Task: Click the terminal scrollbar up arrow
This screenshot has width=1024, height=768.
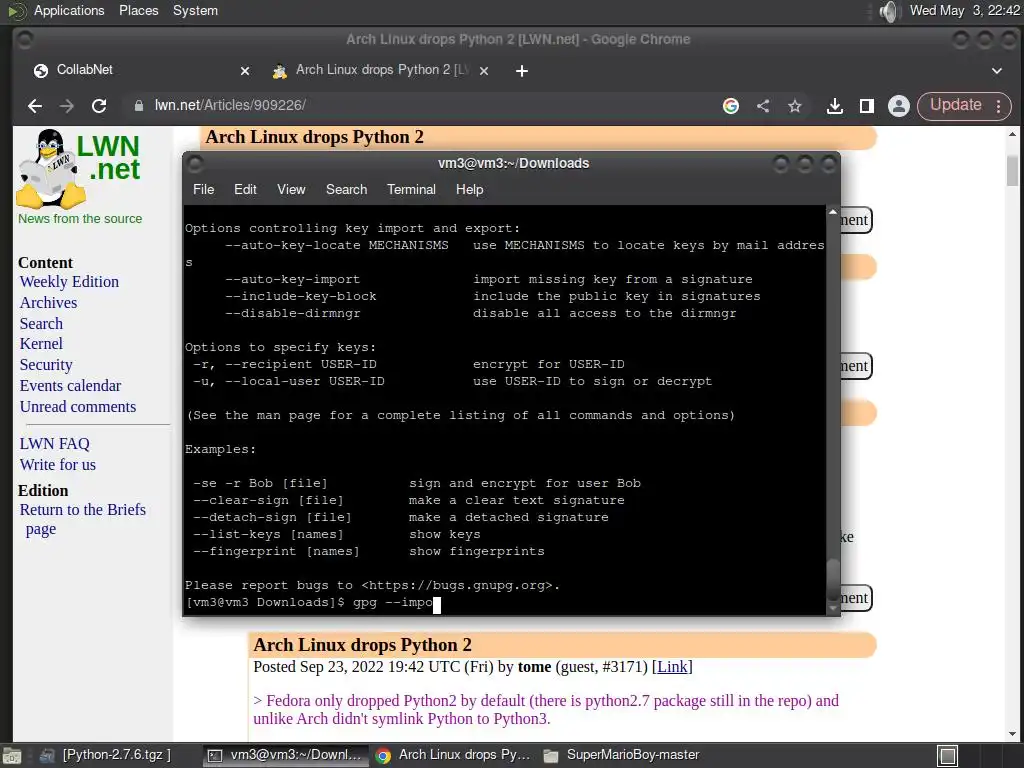Action: coord(833,212)
